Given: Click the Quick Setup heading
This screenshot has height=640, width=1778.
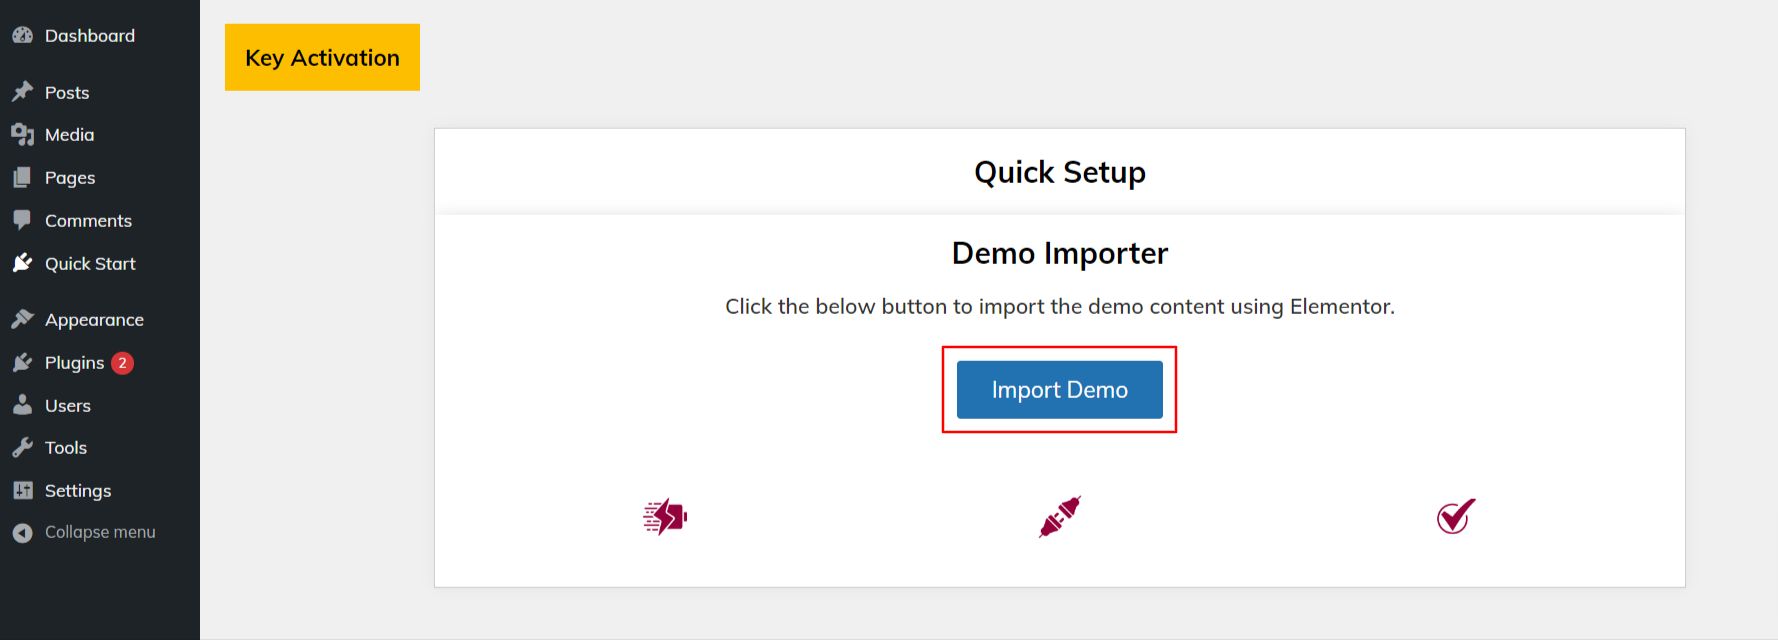Looking at the screenshot, I should (x=1060, y=172).
